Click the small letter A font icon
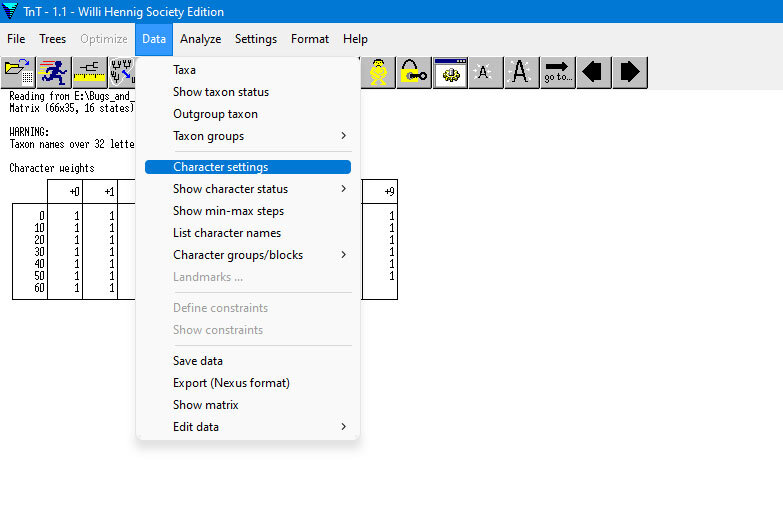Image resolution: width=783 pixels, height=531 pixels. coord(486,72)
